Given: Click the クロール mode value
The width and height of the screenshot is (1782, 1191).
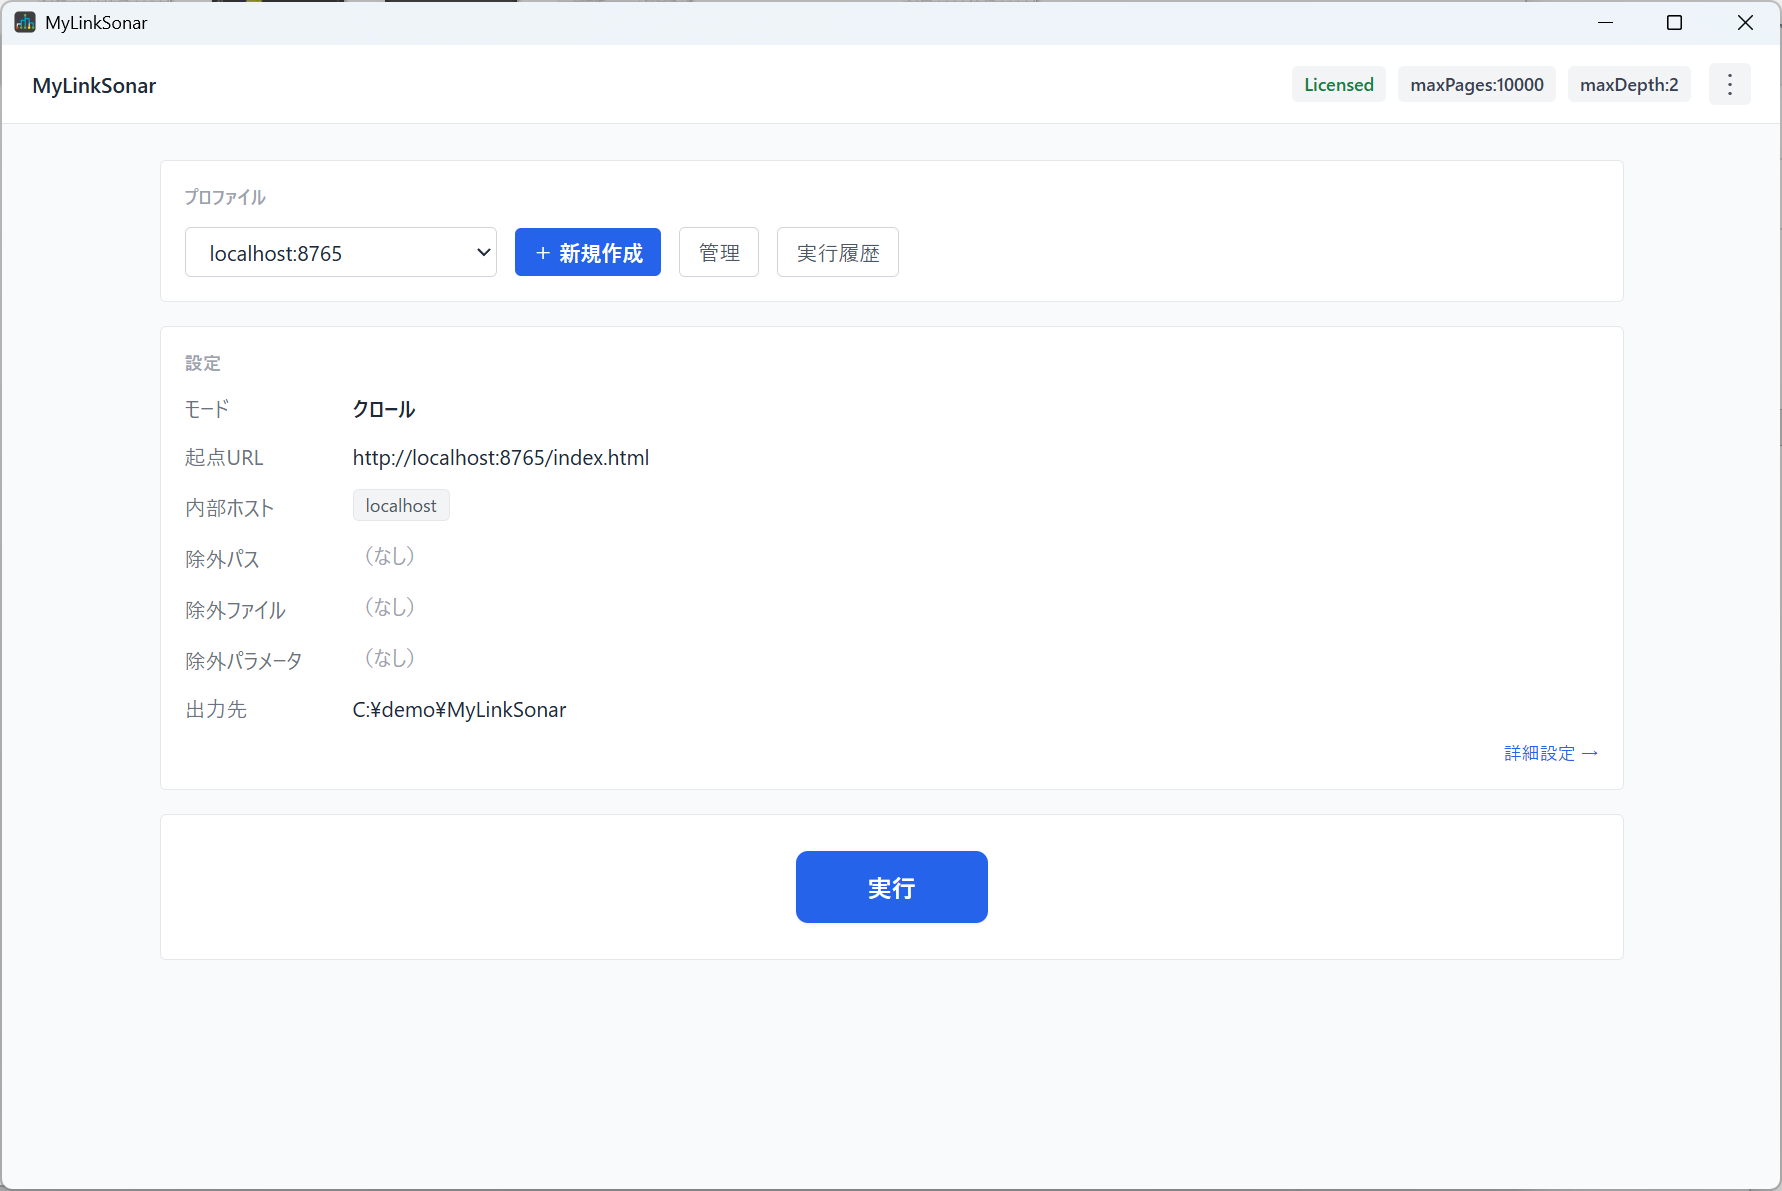Looking at the screenshot, I should click(384, 409).
